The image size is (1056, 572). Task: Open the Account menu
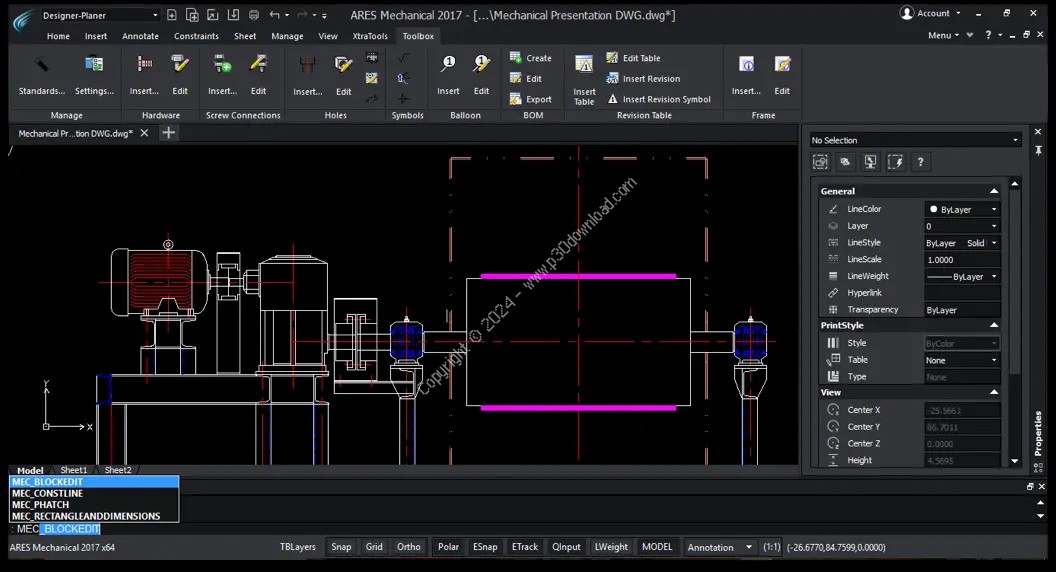[931, 13]
